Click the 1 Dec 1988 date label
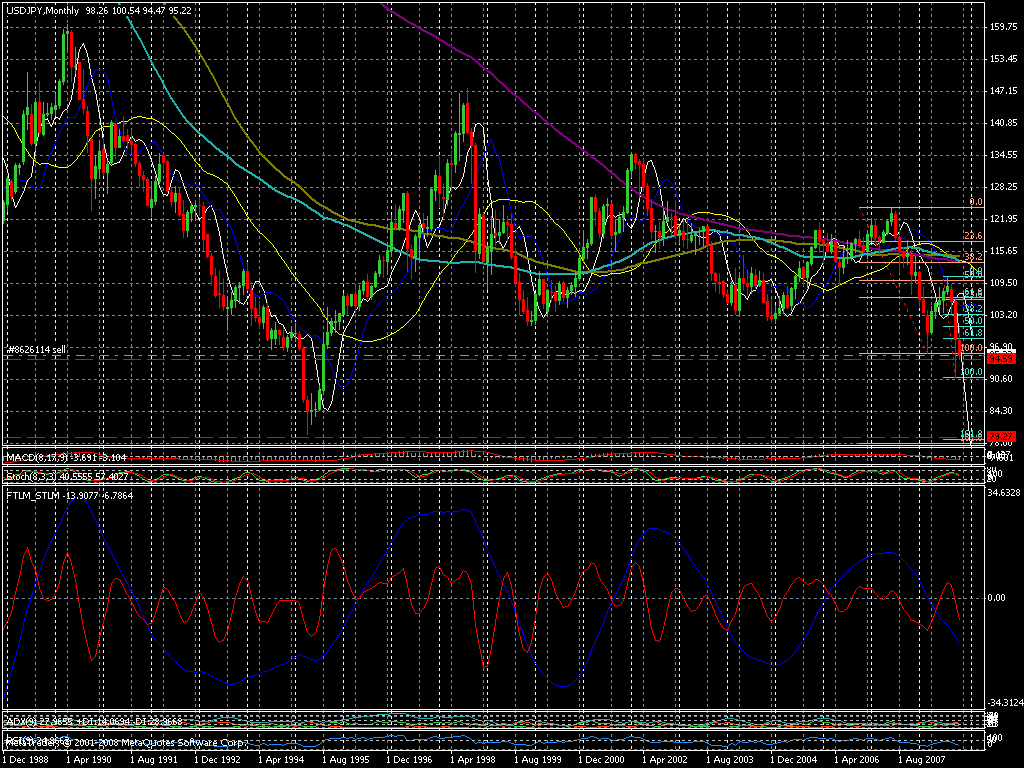The height and width of the screenshot is (768, 1024). (x=24, y=760)
